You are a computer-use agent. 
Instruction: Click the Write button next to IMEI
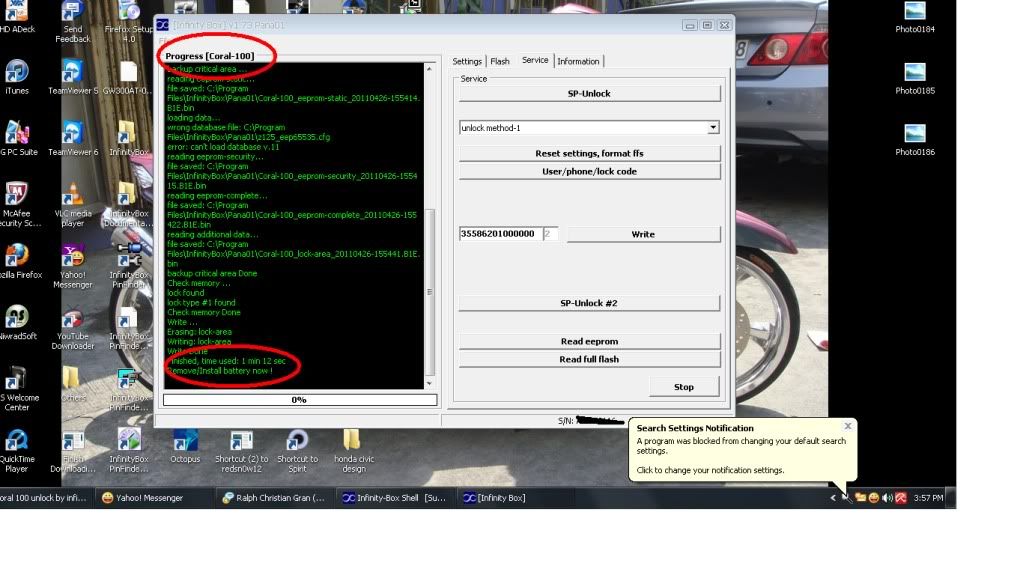click(x=643, y=234)
